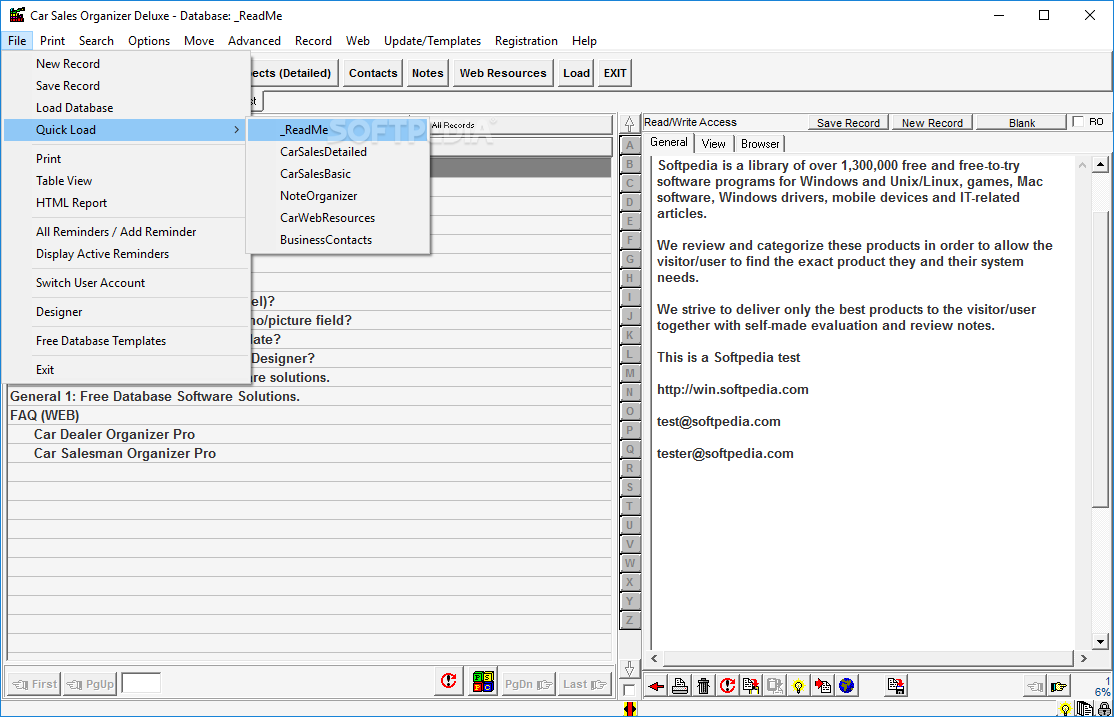Click the previous record pointing hand icon
Viewport: 1114px width, 717px height.
pos(1035,686)
